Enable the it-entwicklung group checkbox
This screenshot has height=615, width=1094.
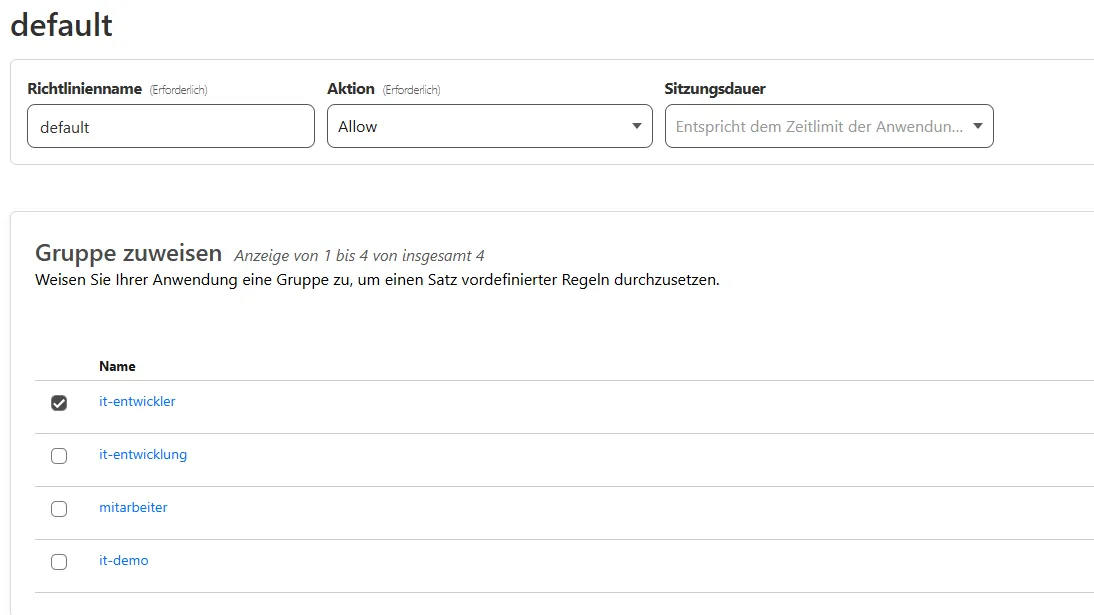click(x=59, y=456)
